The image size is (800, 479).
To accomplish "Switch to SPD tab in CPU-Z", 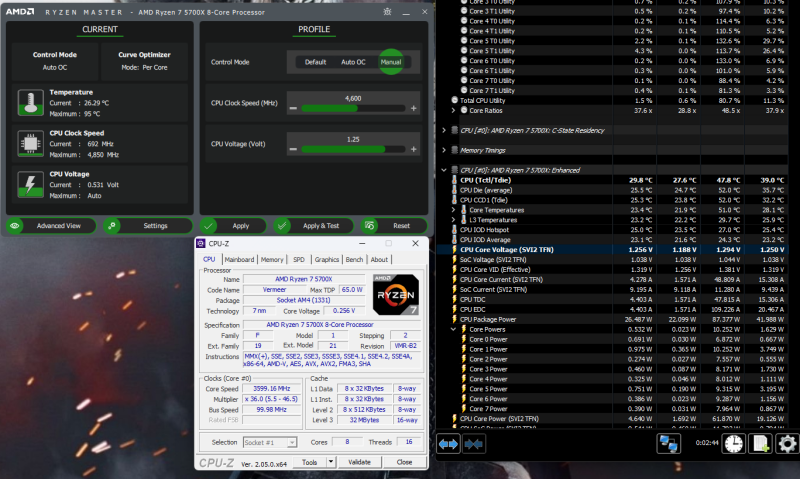I will click(x=298, y=259).
